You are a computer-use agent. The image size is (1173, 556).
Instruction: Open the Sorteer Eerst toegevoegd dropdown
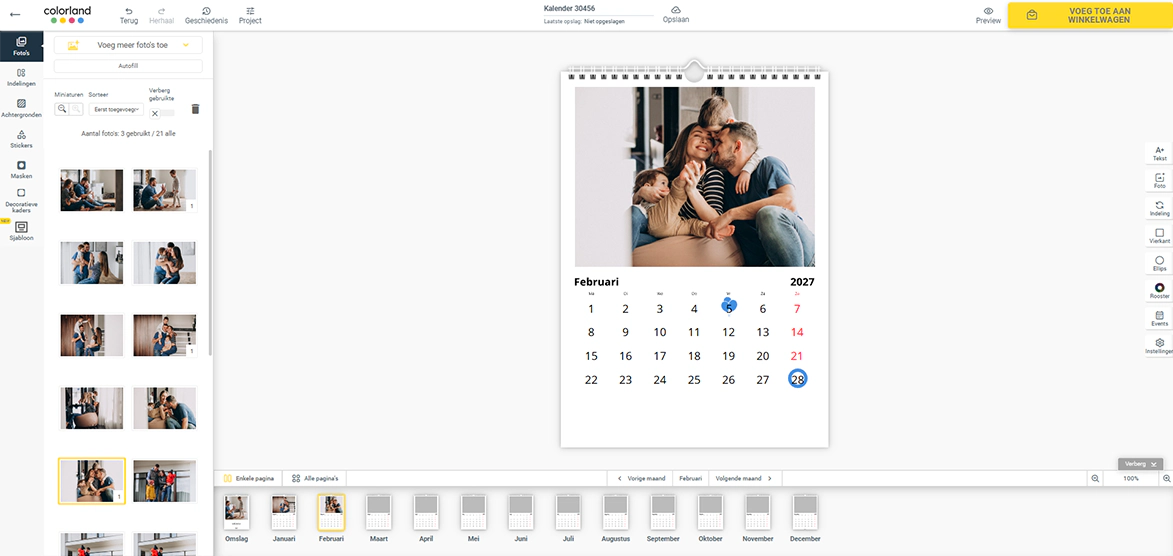click(x=116, y=109)
